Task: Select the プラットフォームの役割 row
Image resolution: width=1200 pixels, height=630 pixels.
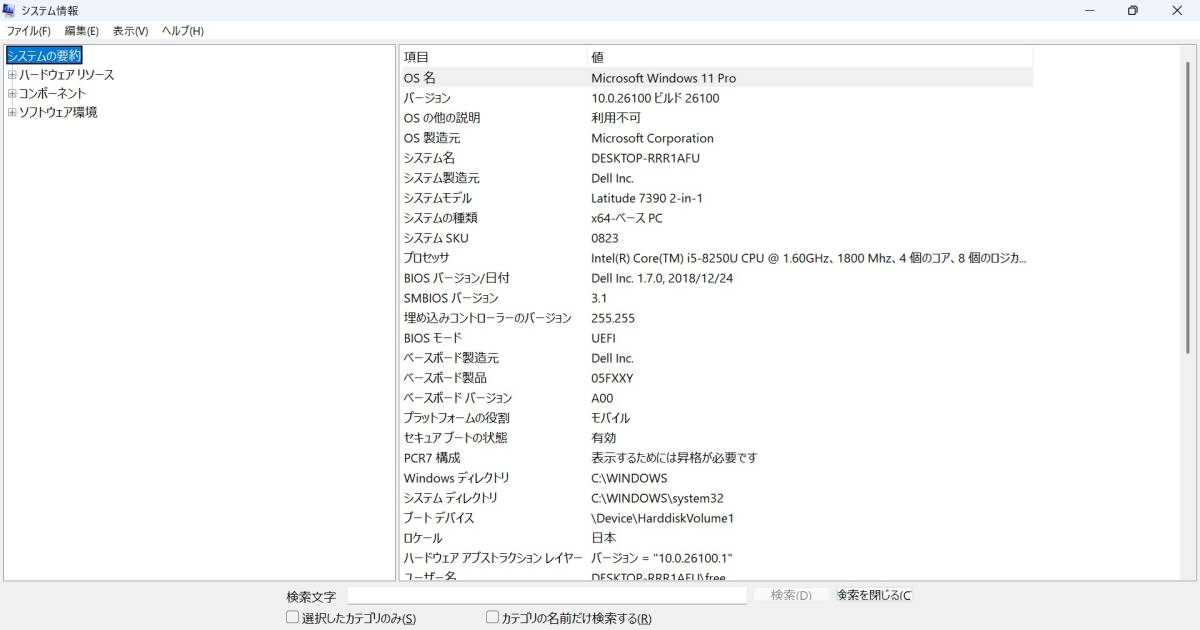Action: (x=716, y=418)
